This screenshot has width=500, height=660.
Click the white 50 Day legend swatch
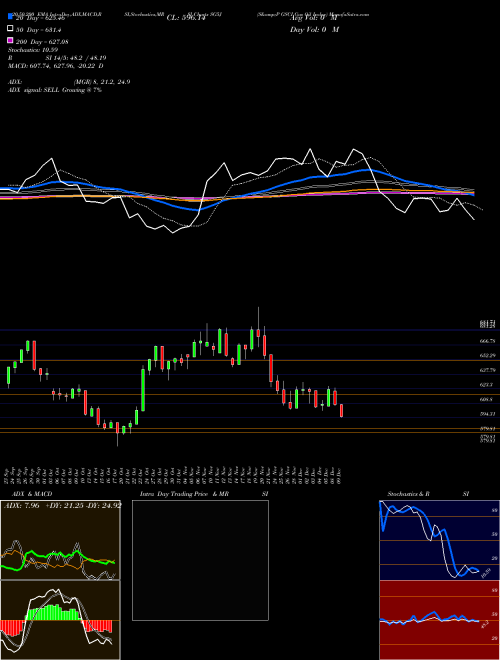point(10,29)
